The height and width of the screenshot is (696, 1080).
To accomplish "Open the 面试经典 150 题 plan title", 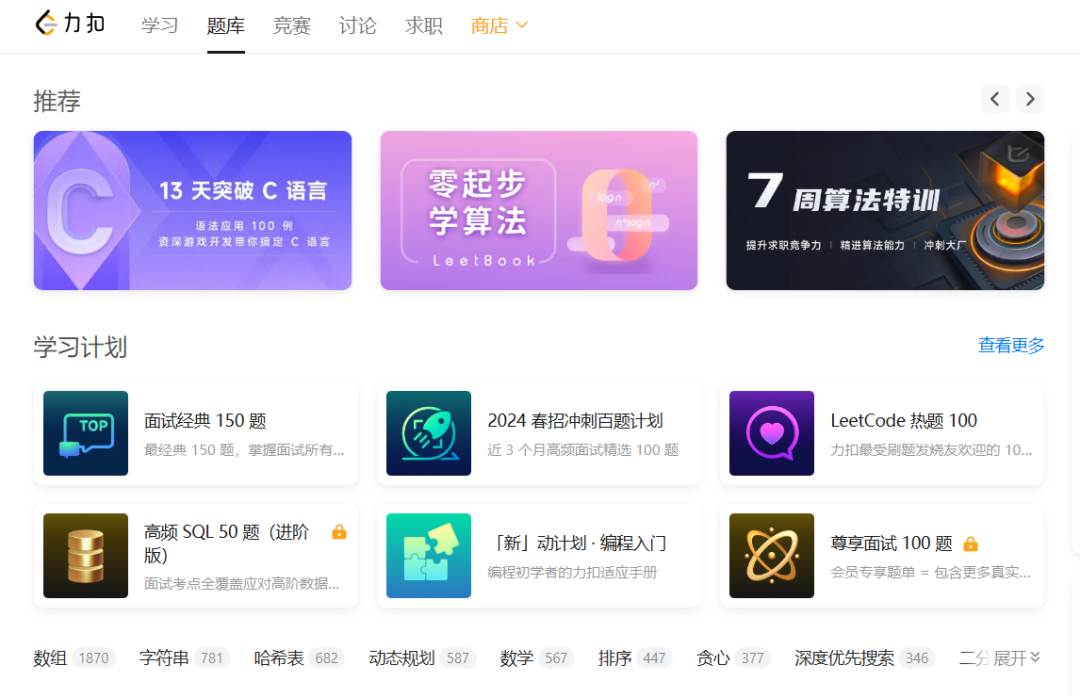I will tap(205, 420).
